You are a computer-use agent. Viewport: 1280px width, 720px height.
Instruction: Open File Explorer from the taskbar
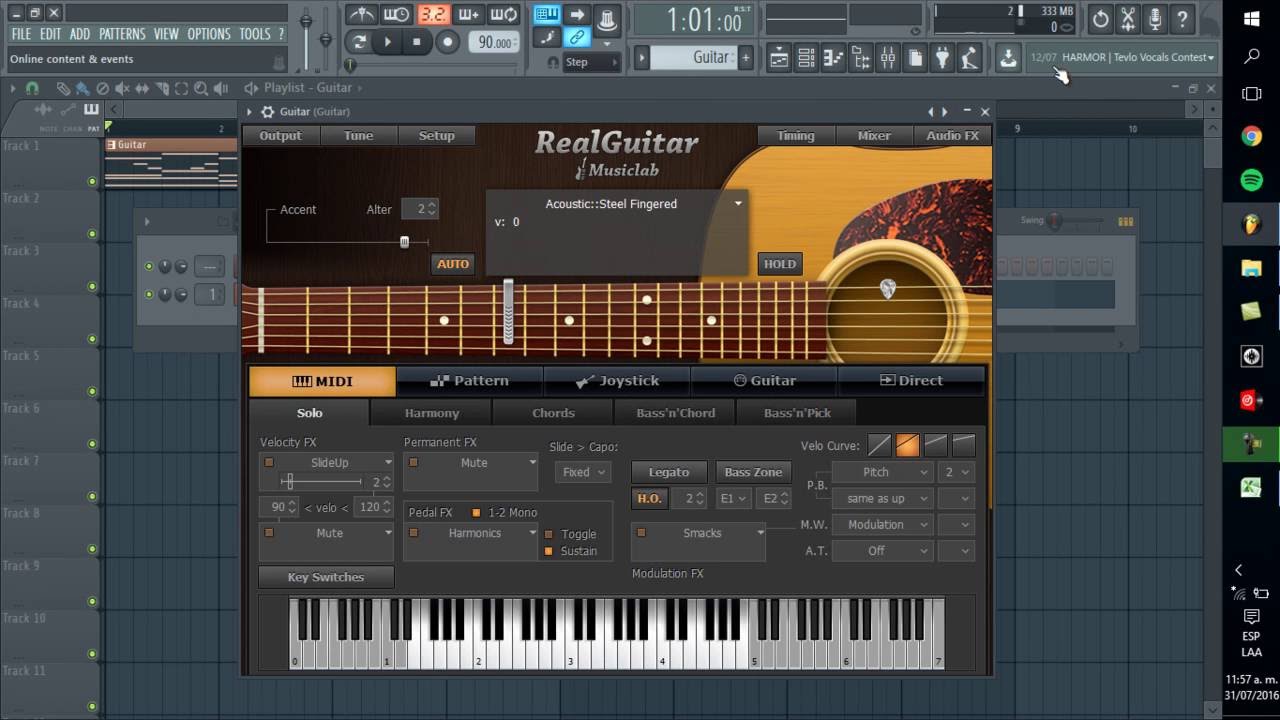click(x=1251, y=267)
